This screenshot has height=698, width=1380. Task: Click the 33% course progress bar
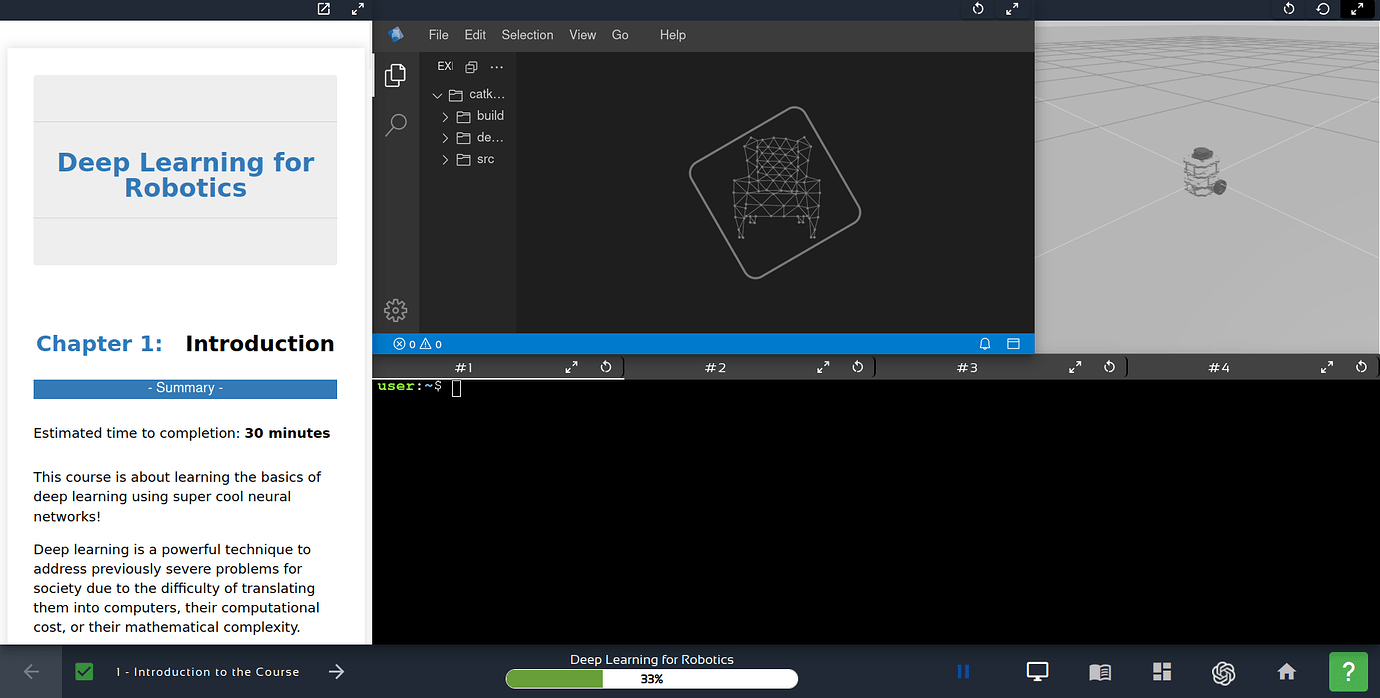tap(651, 679)
